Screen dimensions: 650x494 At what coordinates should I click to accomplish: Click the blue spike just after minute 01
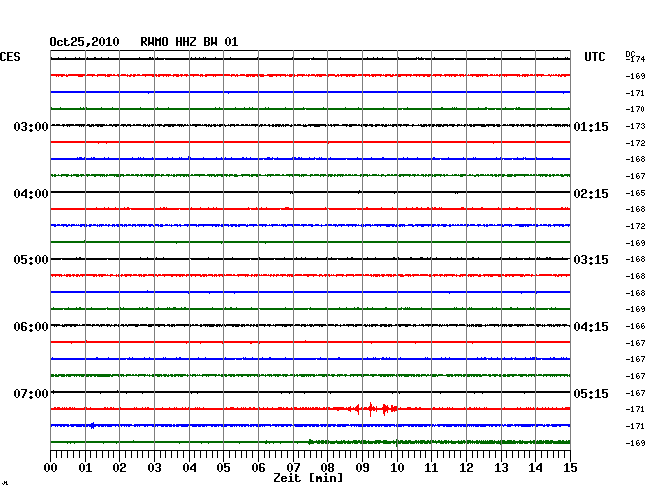92,425
